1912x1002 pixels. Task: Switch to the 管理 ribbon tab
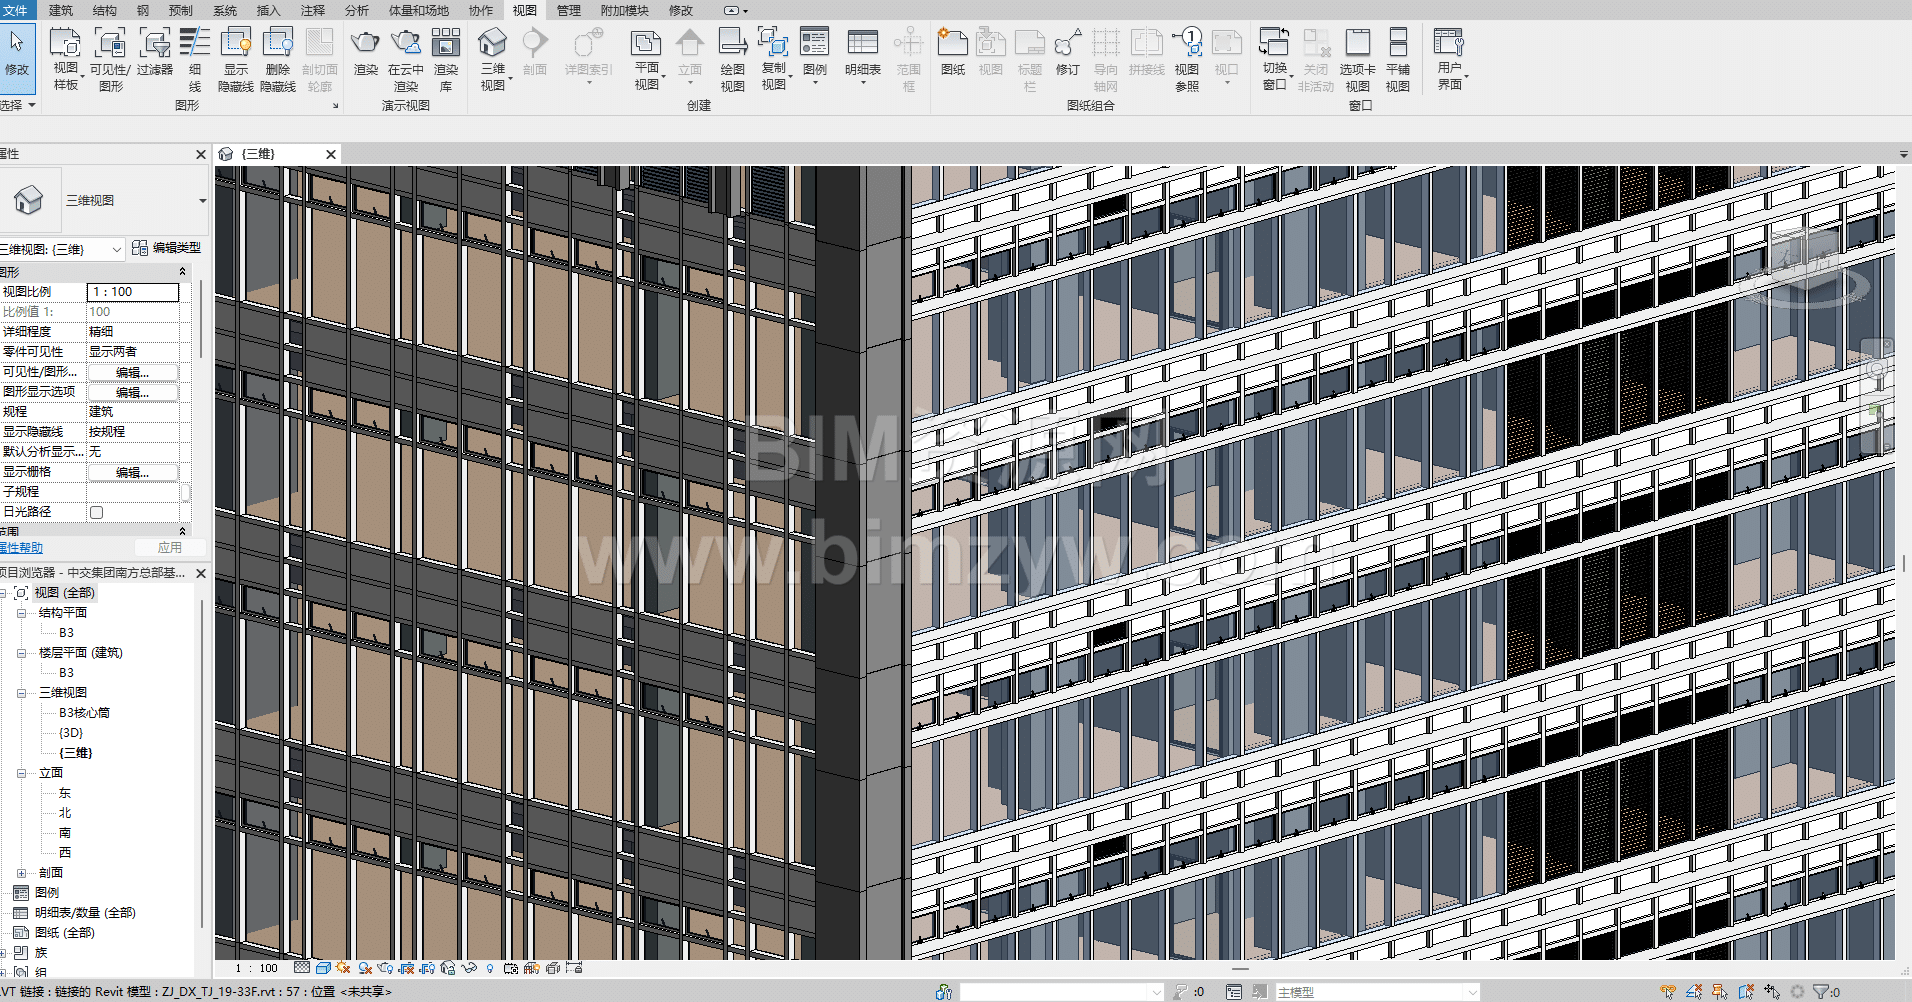[x=569, y=10]
